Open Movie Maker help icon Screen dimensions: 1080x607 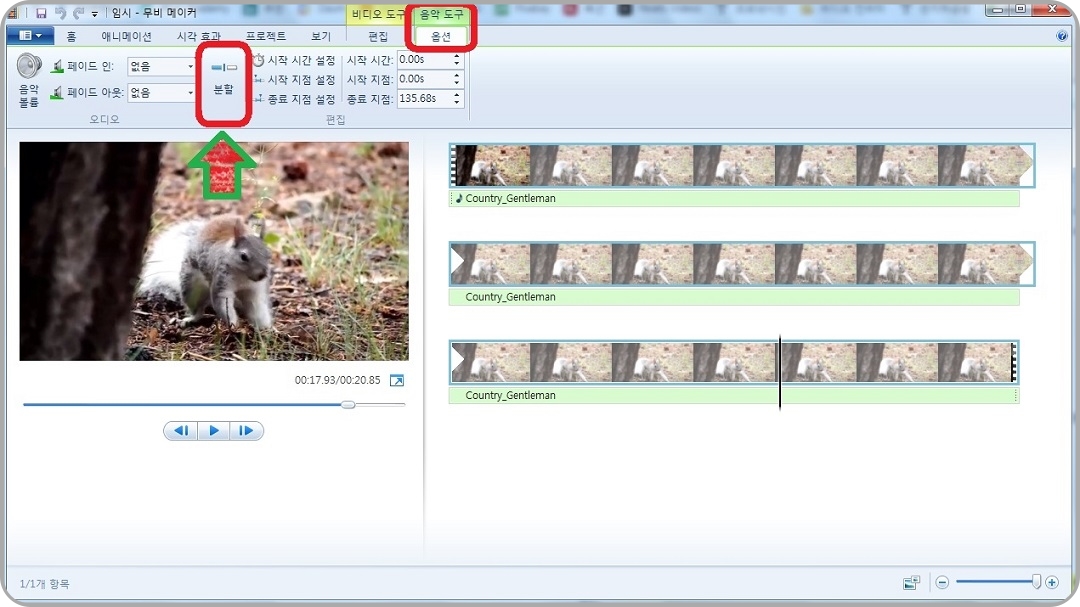(1061, 36)
